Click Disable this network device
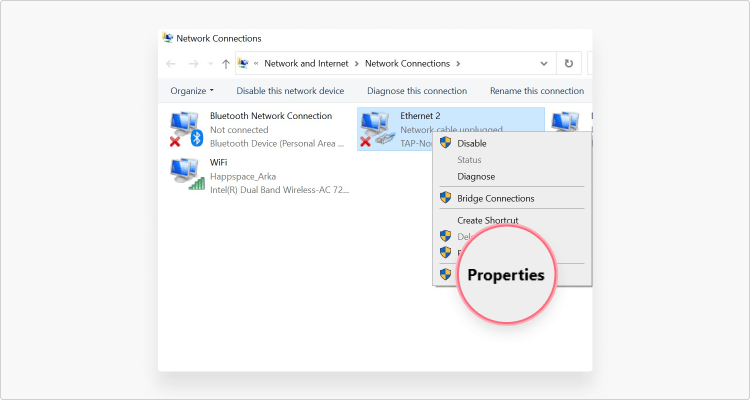The height and width of the screenshot is (400, 750). (290, 91)
